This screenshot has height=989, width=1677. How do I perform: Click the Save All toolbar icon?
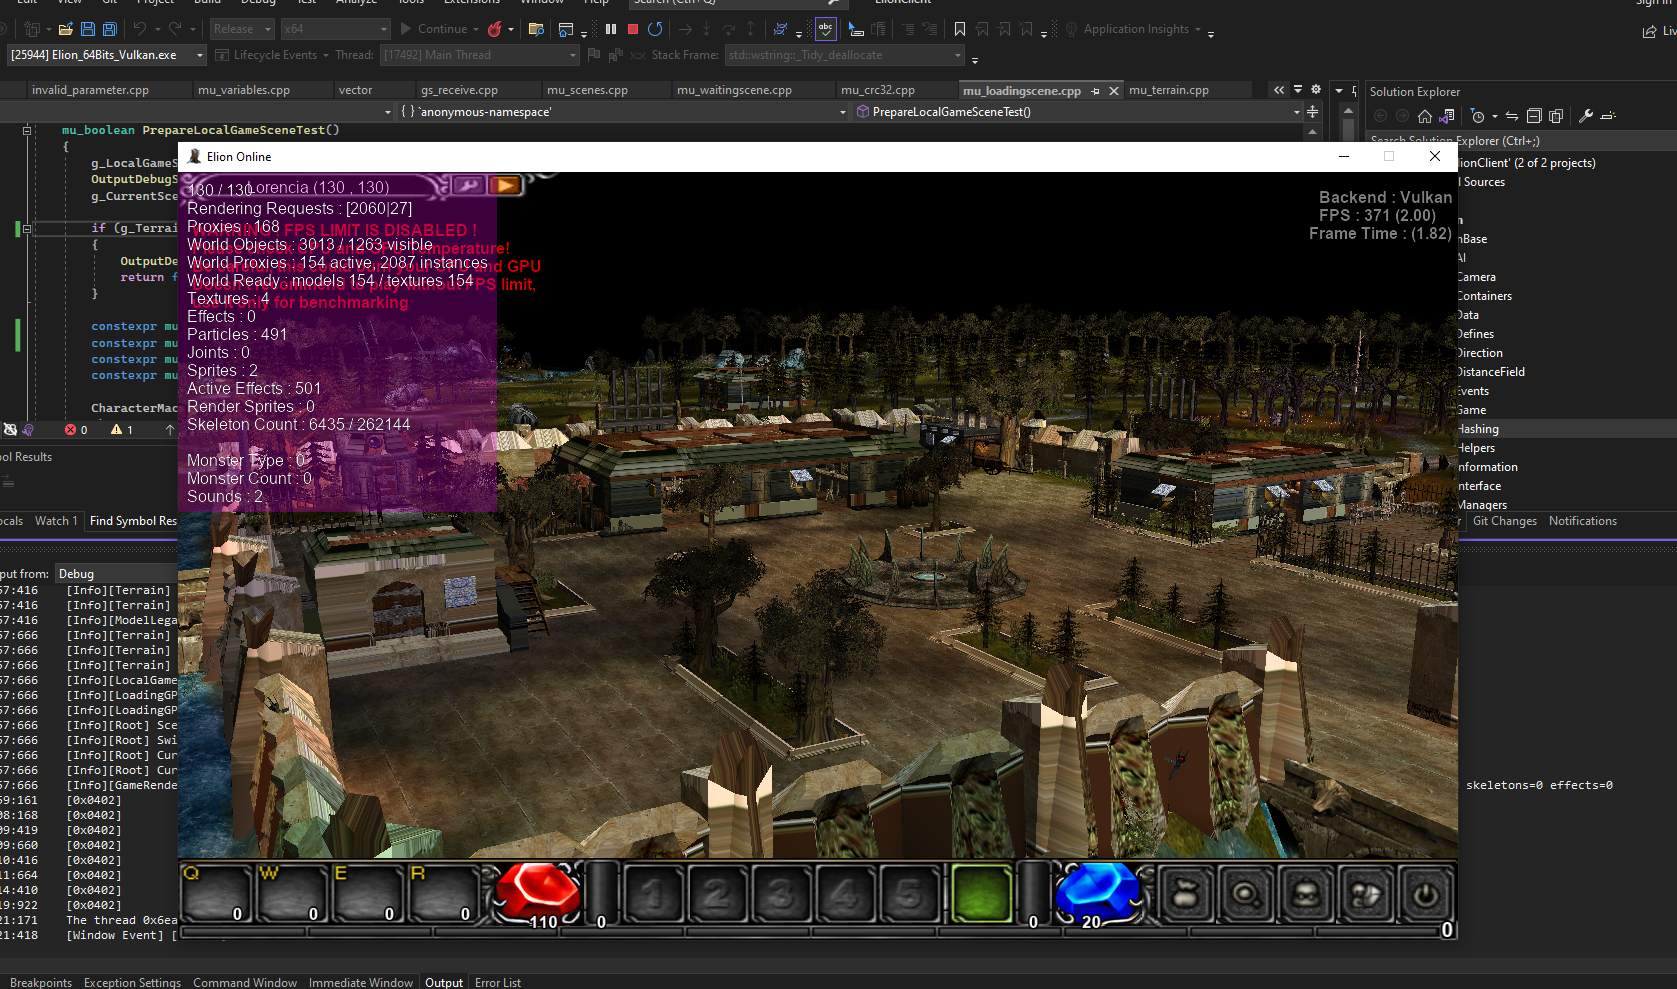tap(110, 29)
